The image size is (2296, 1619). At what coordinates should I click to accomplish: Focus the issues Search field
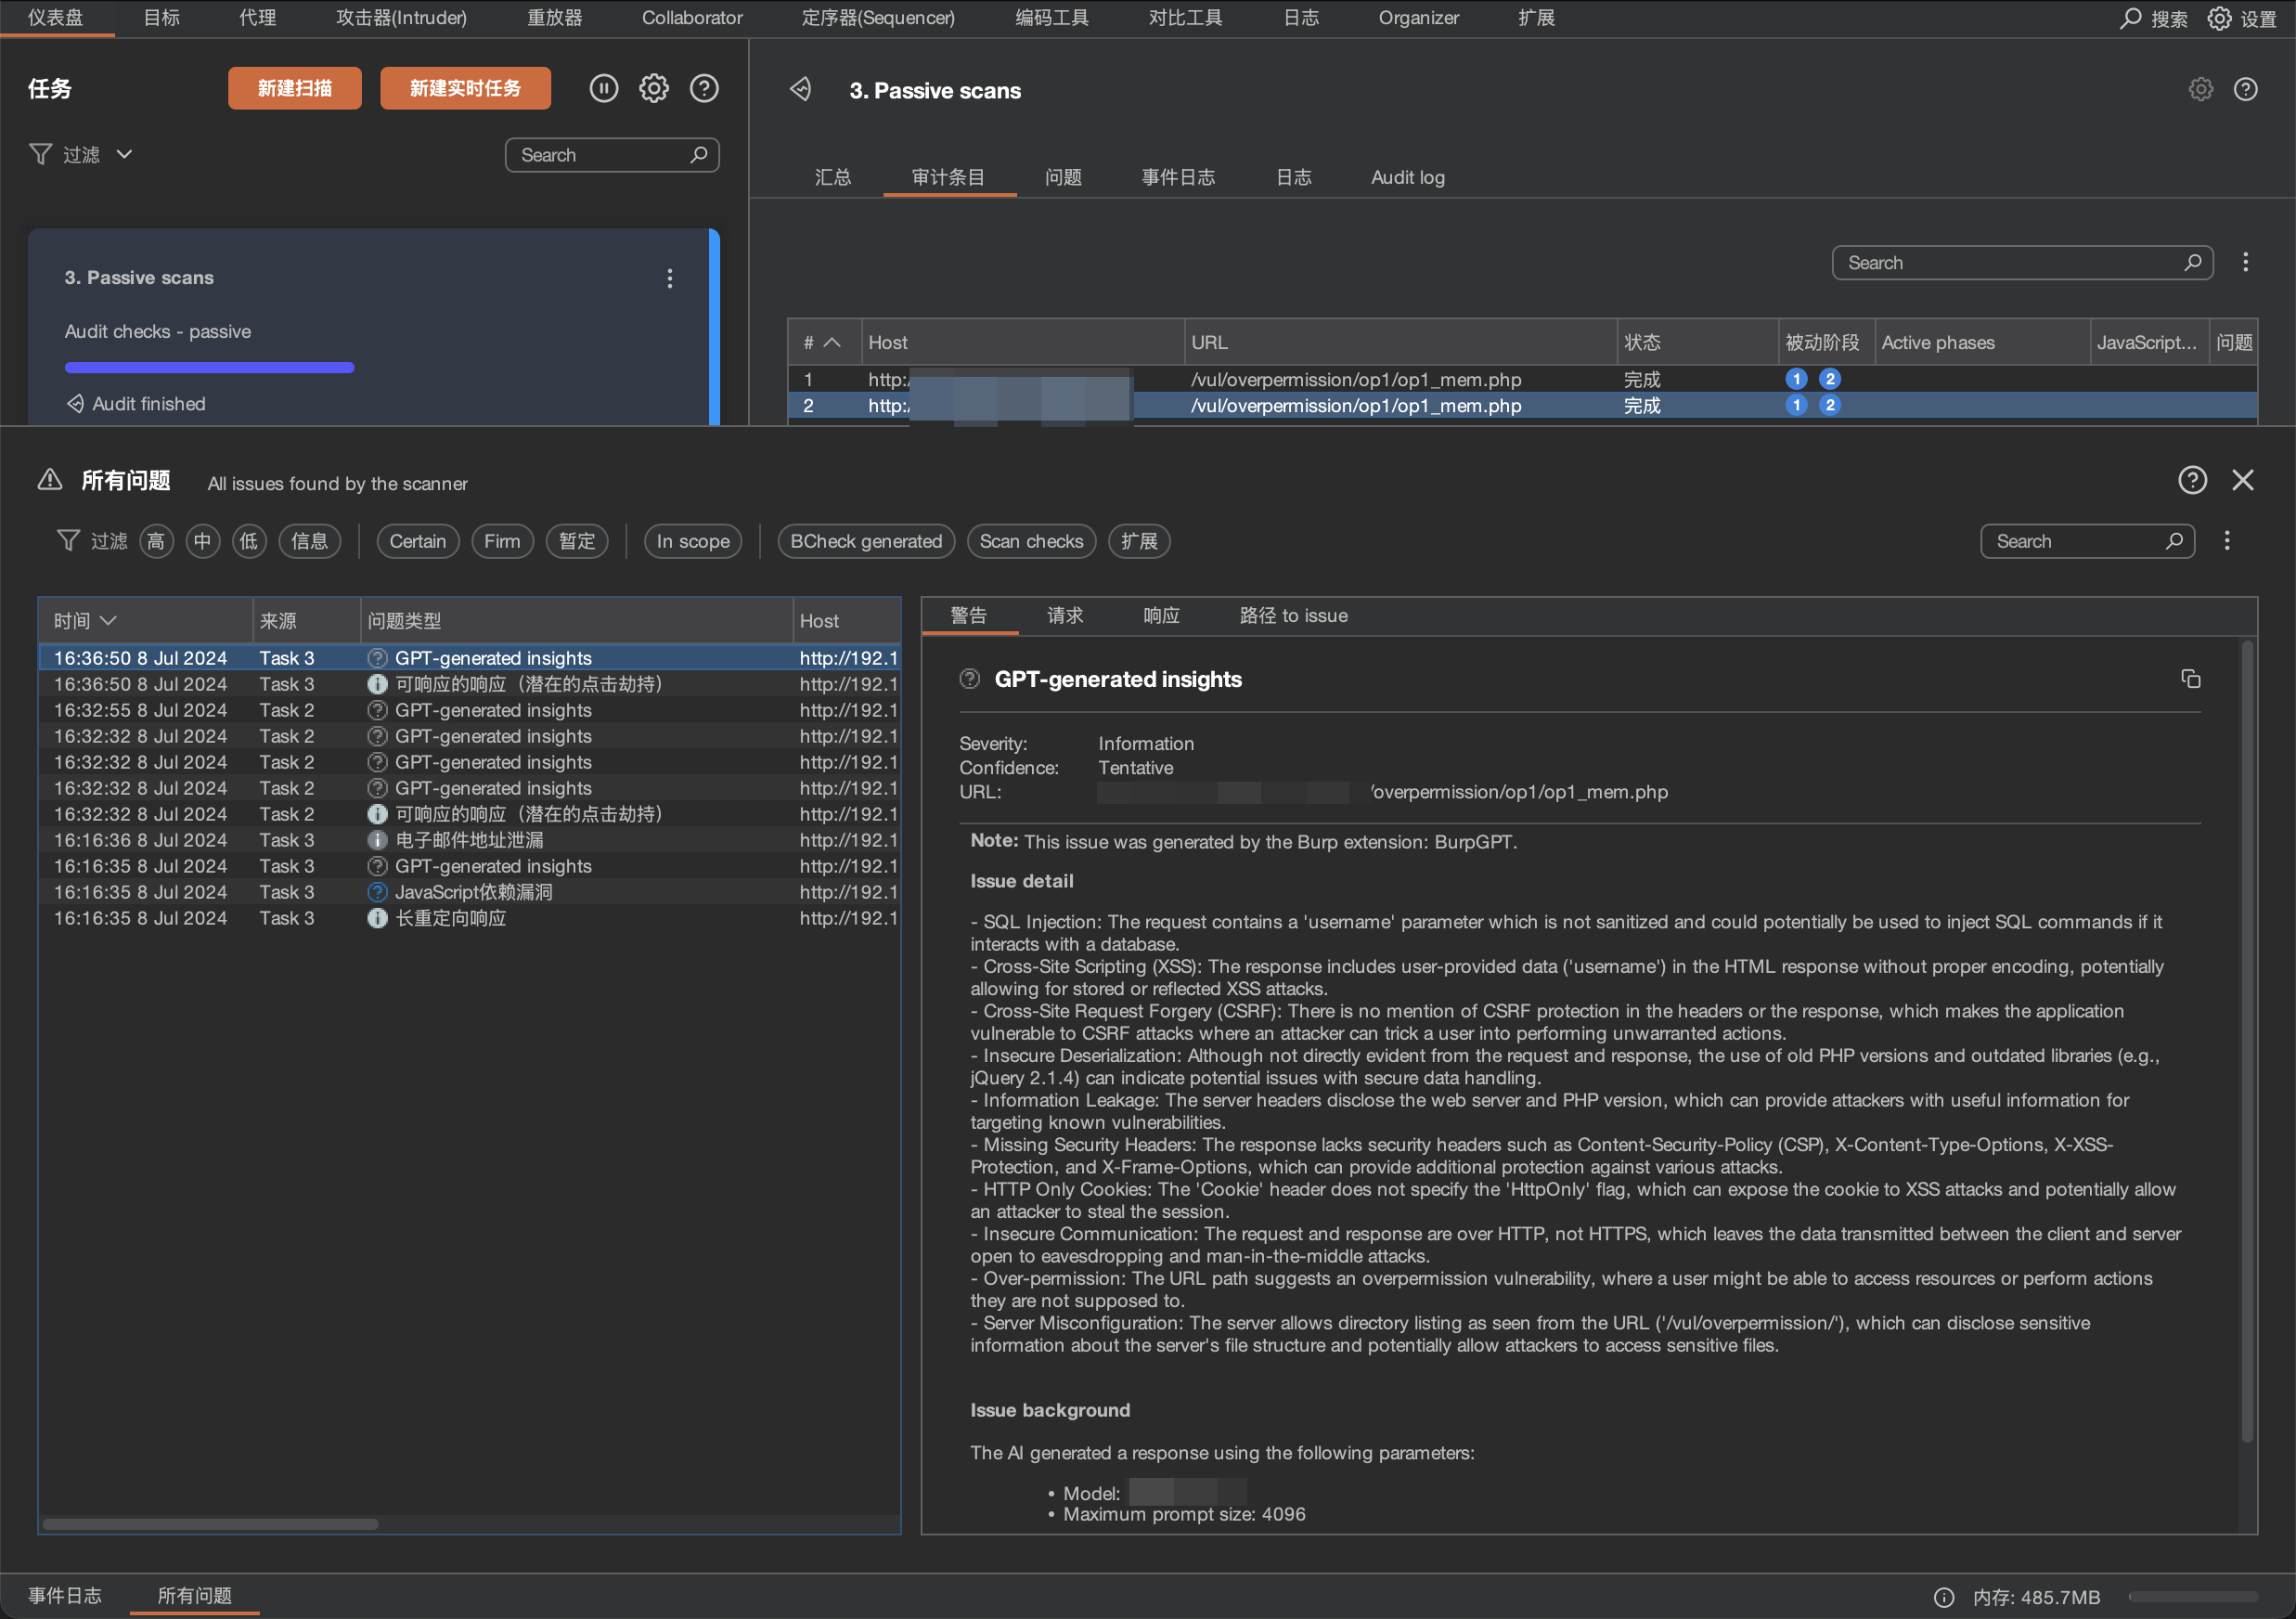pyautogui.click(x=2087, y=541)
